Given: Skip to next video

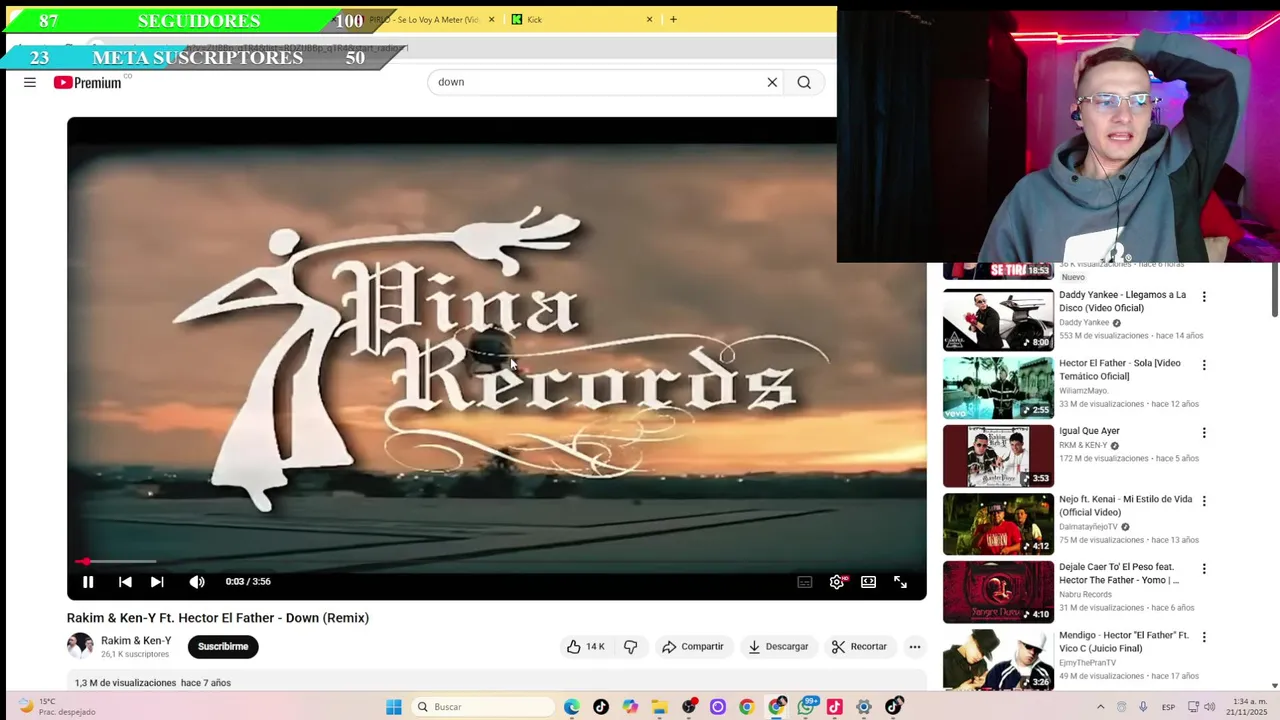Looking at the screenshot, I should [x=157, y=581].
